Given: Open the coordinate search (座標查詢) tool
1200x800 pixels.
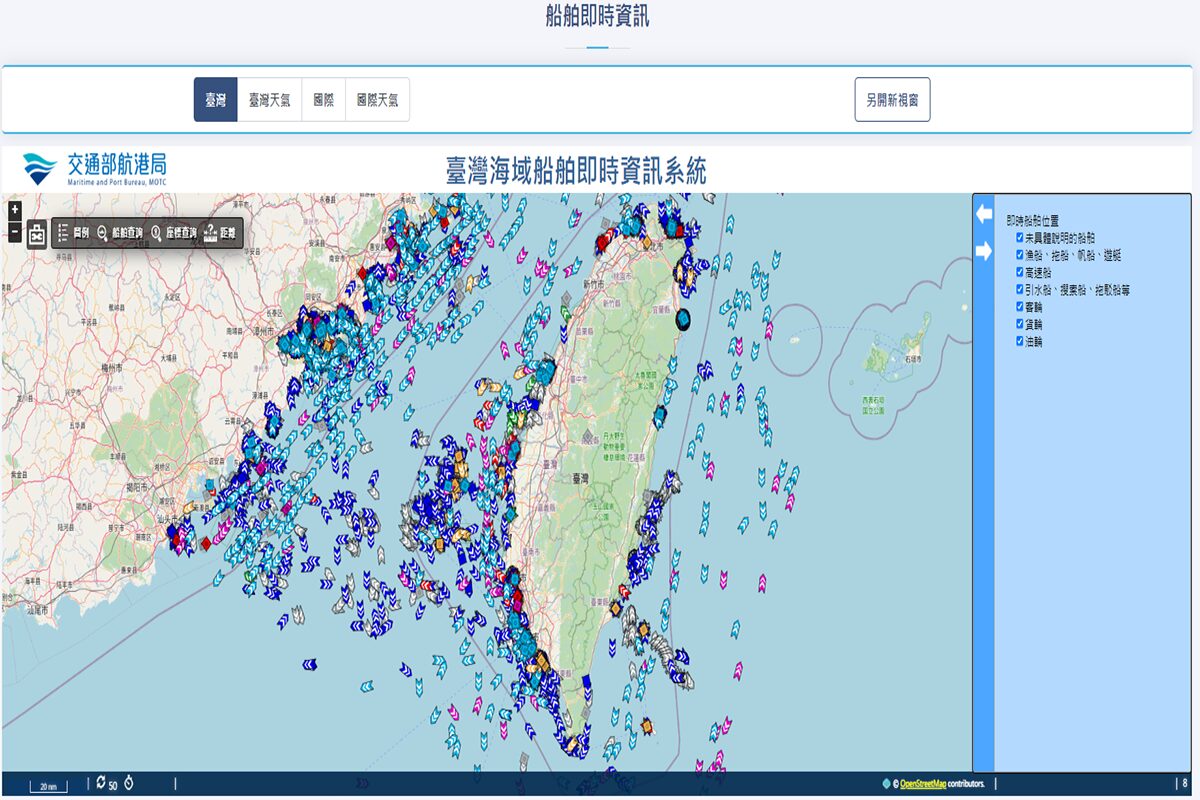Looking at the screenshot, I should 173,233.
